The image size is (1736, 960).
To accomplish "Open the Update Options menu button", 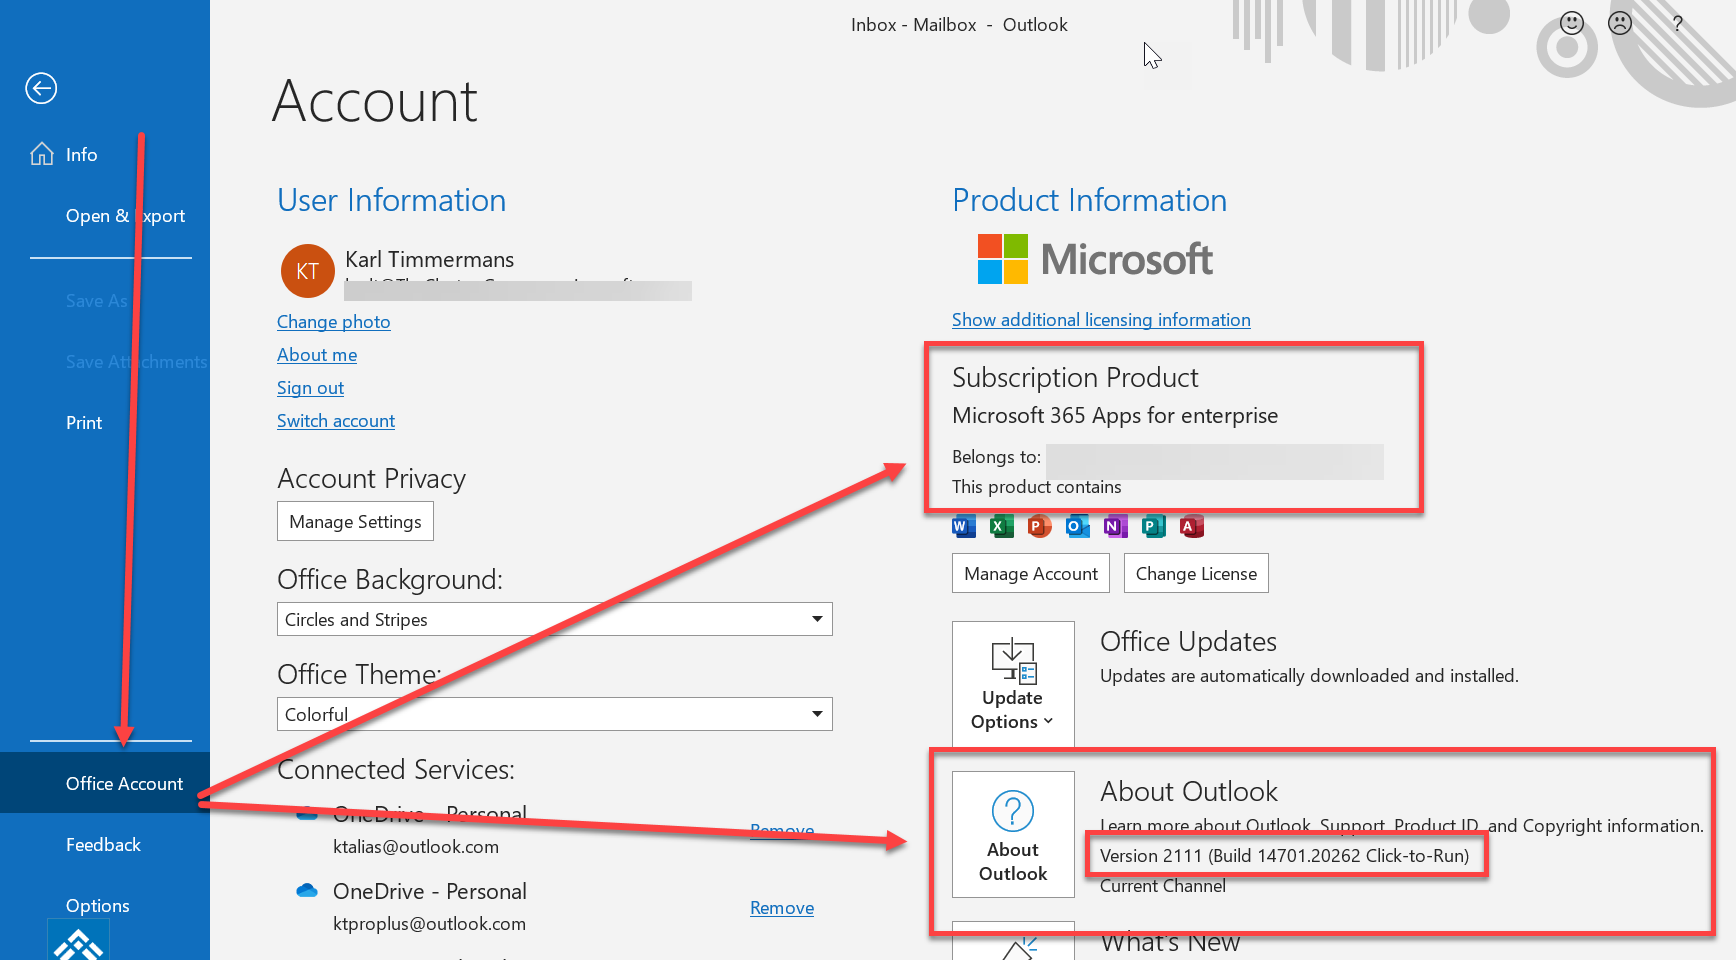I will [1013, 685].
